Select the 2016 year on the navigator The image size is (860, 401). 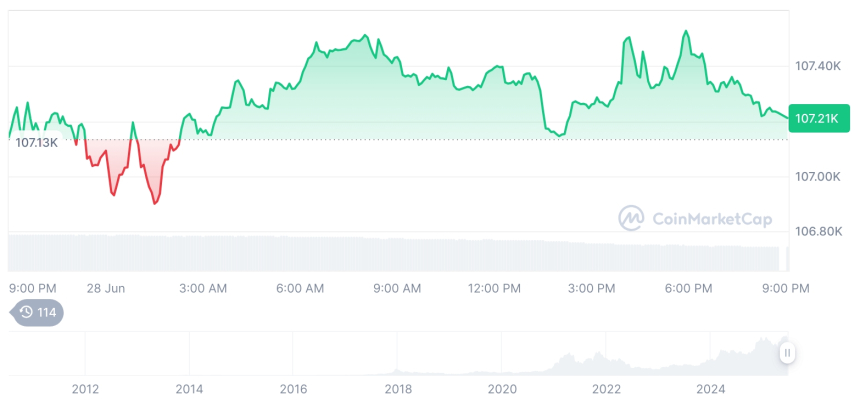pos(293,388)
